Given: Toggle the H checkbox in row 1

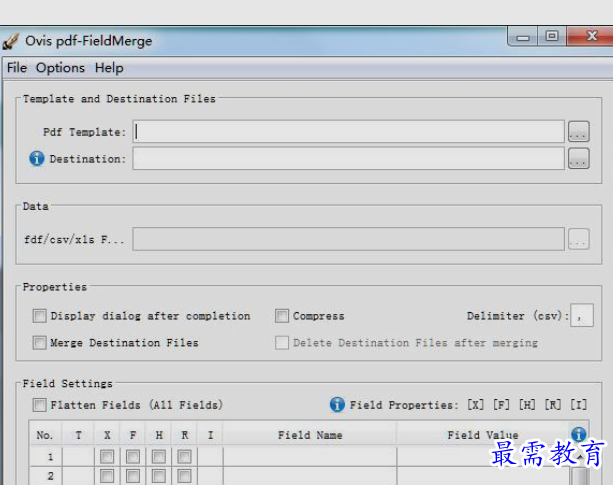Looking at the screenshot, I should pos(159,456).
